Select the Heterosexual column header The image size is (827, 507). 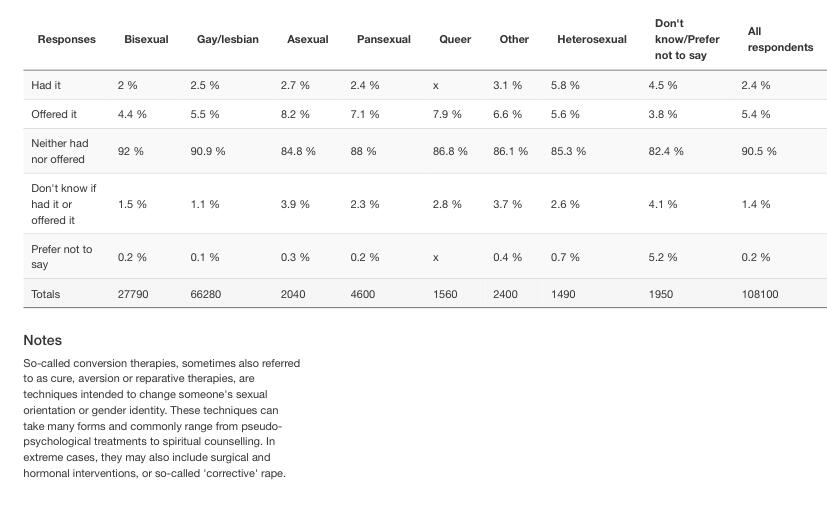[x=592, y=39]
